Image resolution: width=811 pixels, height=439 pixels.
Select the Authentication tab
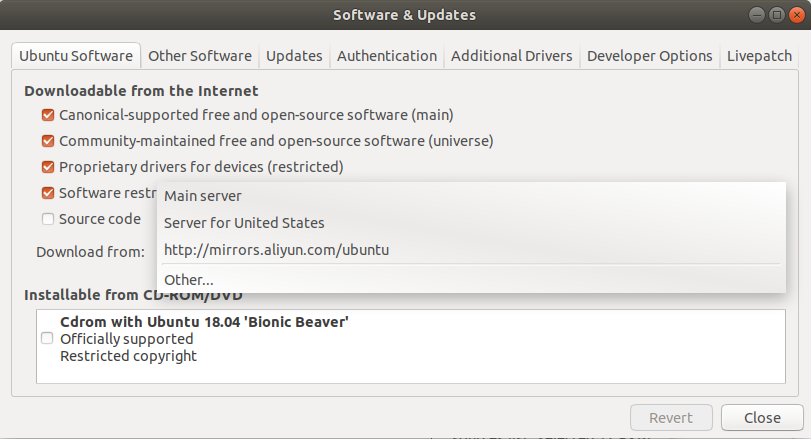[x=387, y=56]
